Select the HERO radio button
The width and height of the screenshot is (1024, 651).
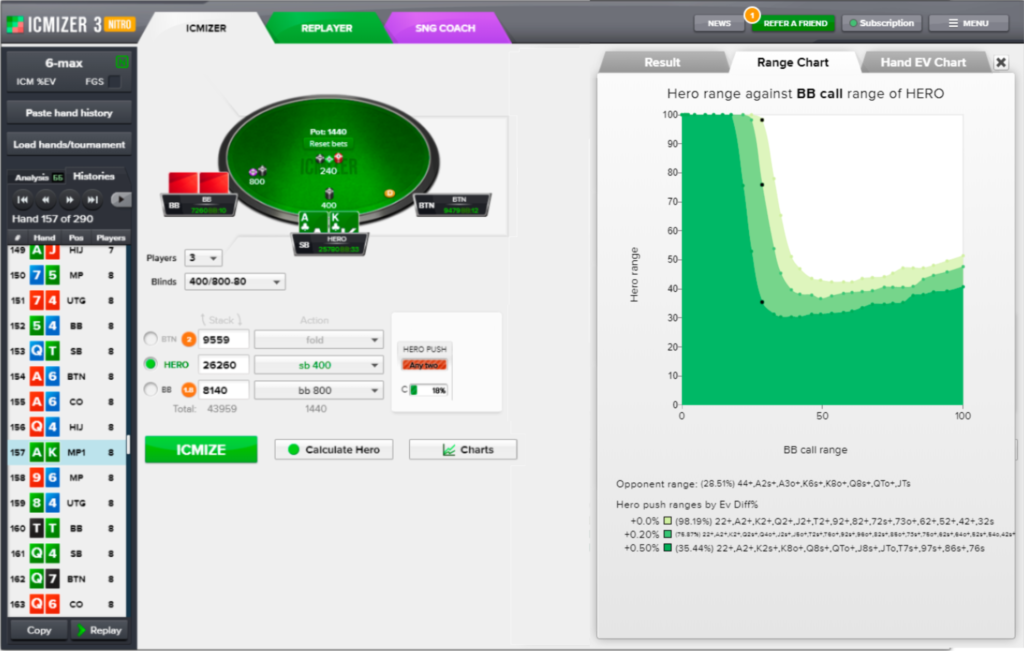pyautogui.click(x=151, y=364)
